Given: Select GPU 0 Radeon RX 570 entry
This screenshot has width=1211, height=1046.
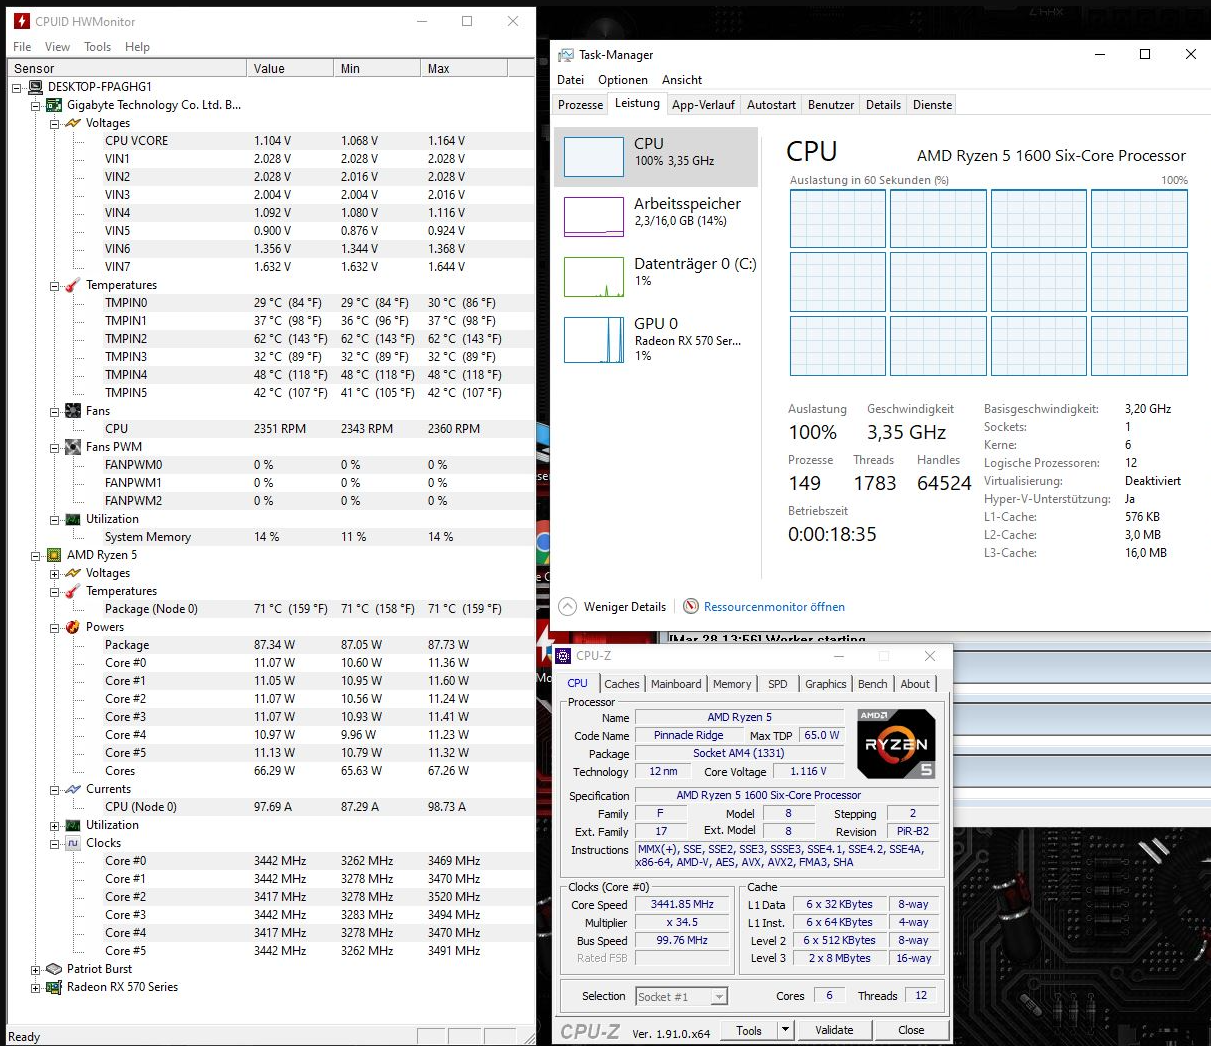Looking at the screenshot, I should tap(656, 339).
